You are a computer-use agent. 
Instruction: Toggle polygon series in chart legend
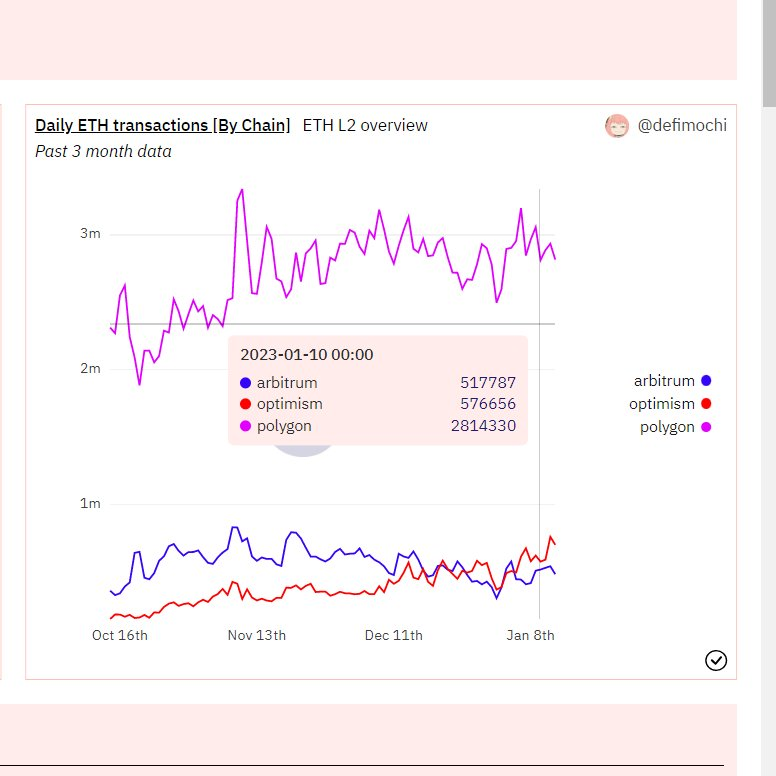pos(675,427)
